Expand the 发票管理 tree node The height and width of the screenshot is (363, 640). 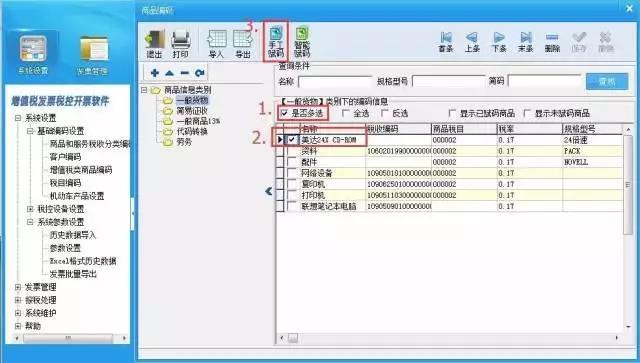pos(18,287)
